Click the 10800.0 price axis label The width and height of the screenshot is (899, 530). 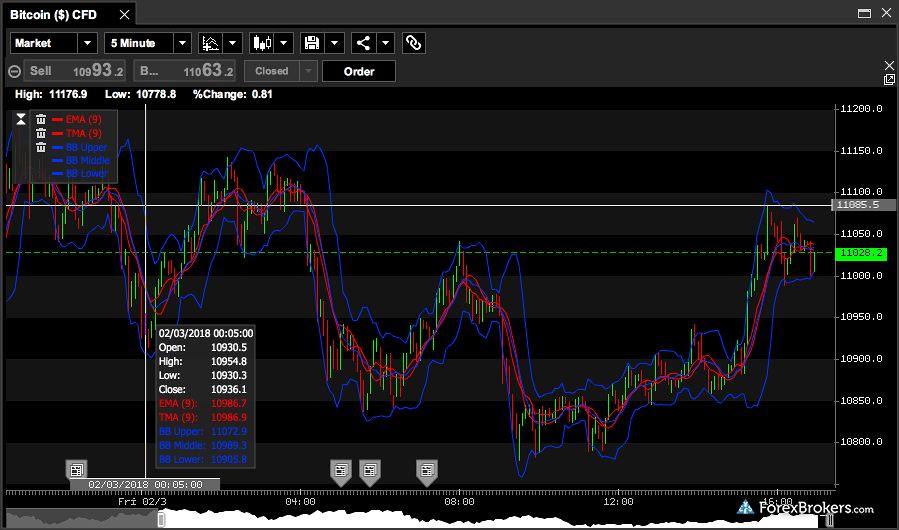pos(861,442)
